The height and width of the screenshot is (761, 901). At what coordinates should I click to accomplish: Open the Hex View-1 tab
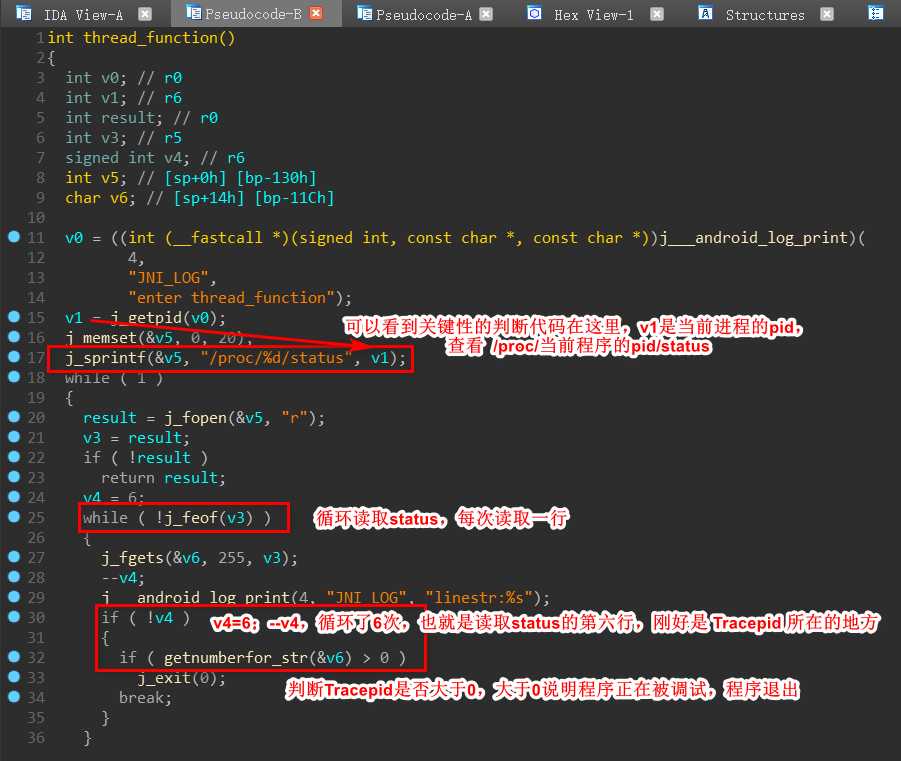coord(594,14)
